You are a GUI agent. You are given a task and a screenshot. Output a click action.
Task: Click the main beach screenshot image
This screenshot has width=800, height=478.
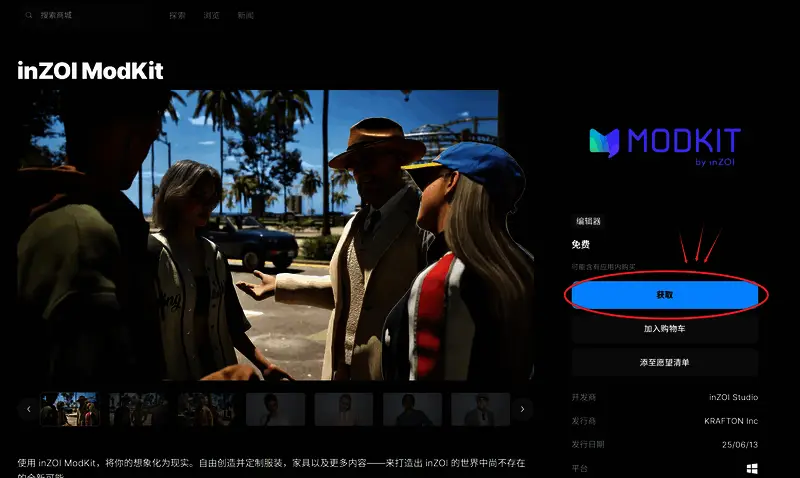coord(276,235)
